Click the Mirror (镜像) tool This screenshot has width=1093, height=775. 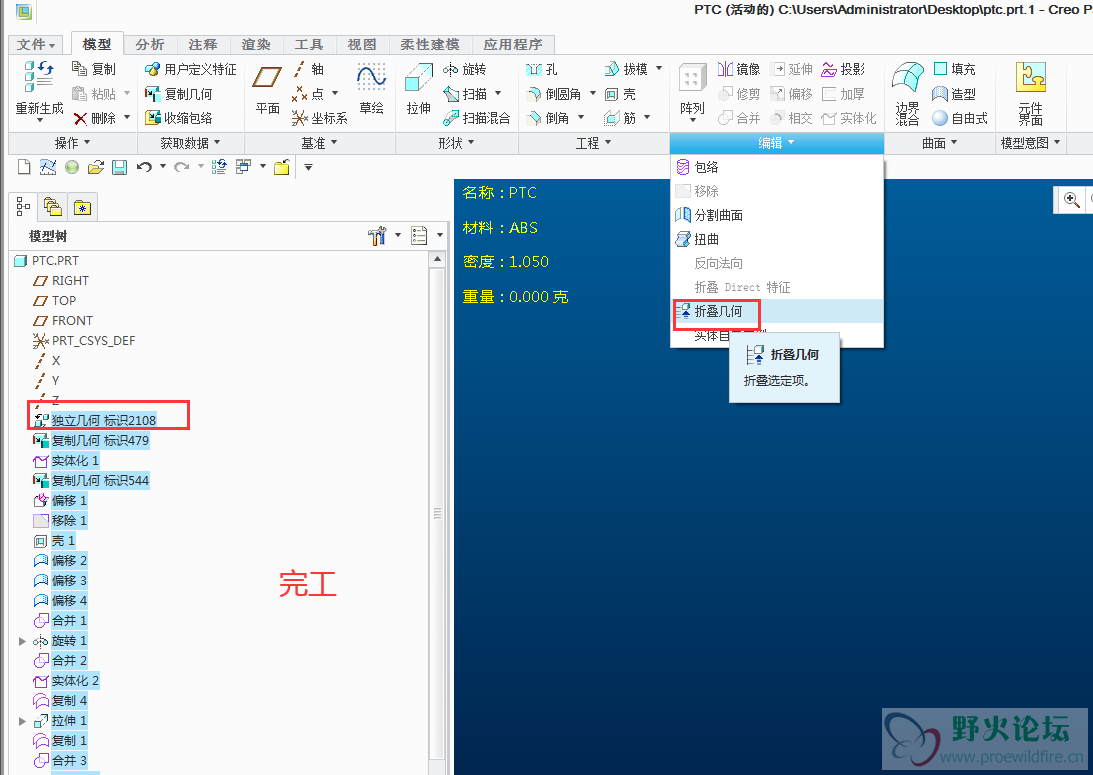(739, 69)
